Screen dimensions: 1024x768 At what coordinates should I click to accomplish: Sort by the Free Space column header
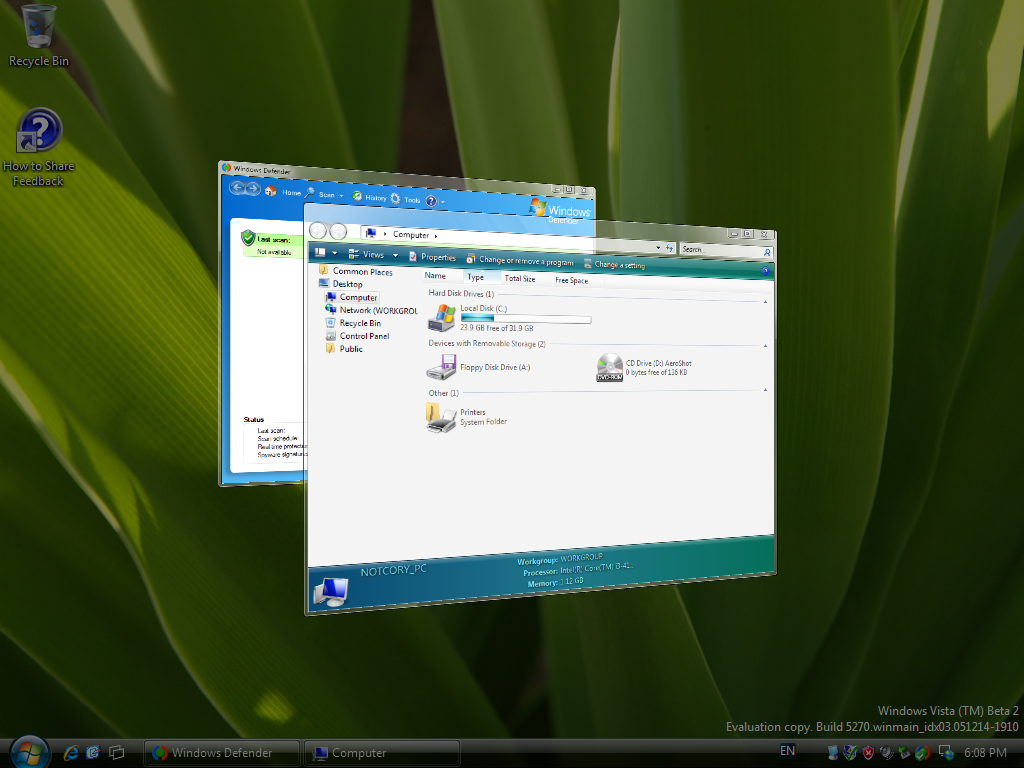[x=577, y=280]
